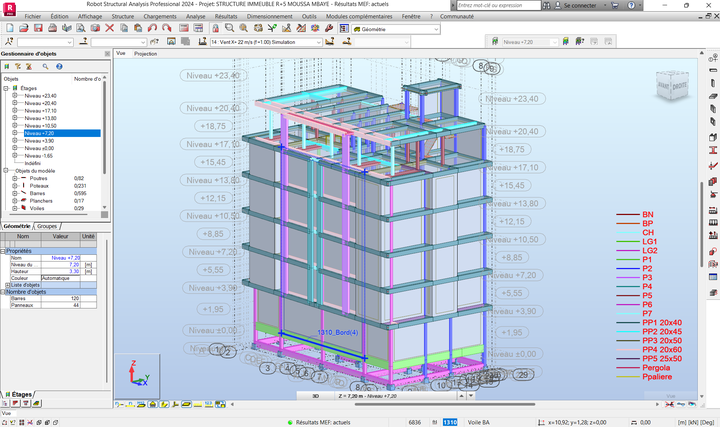Switch to the Projection tab
Screen dimensions: 720x427
[x=146, y=53]
